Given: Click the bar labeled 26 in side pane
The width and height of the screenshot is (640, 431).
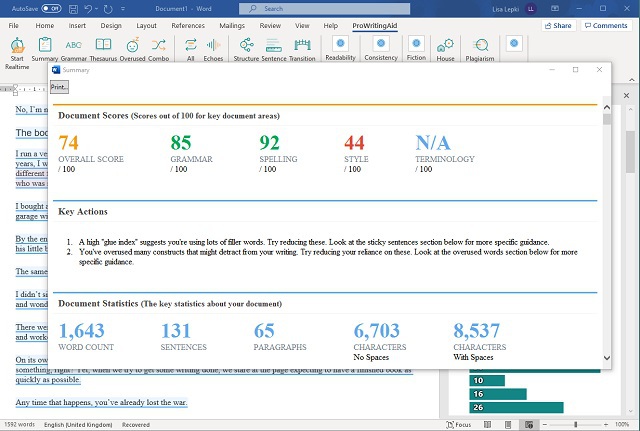Looking at the screenshot, I should click(516, 407).
